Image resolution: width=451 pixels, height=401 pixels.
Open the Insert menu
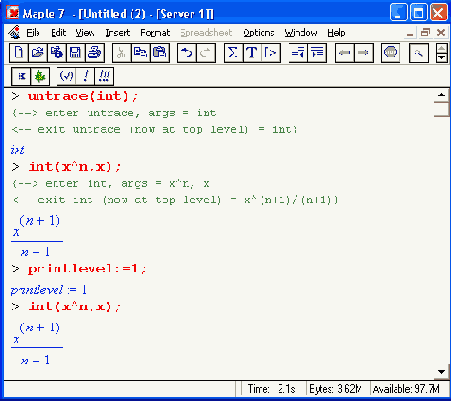pyautogui.click(x=118, y=33)
